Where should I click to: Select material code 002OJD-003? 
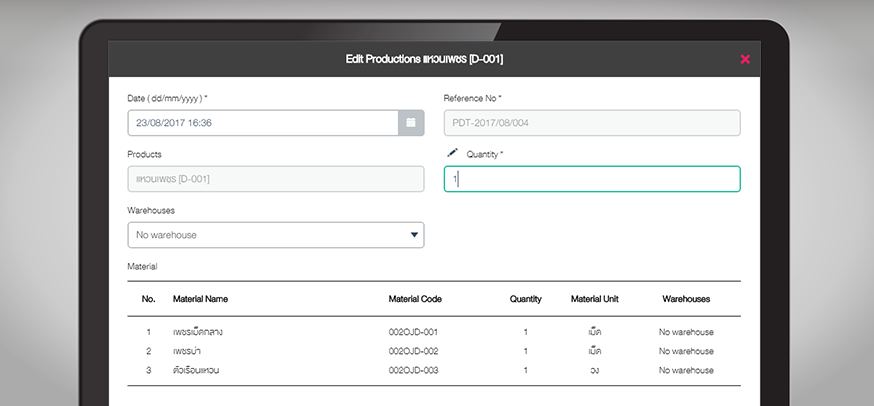(x=413, y=370)
